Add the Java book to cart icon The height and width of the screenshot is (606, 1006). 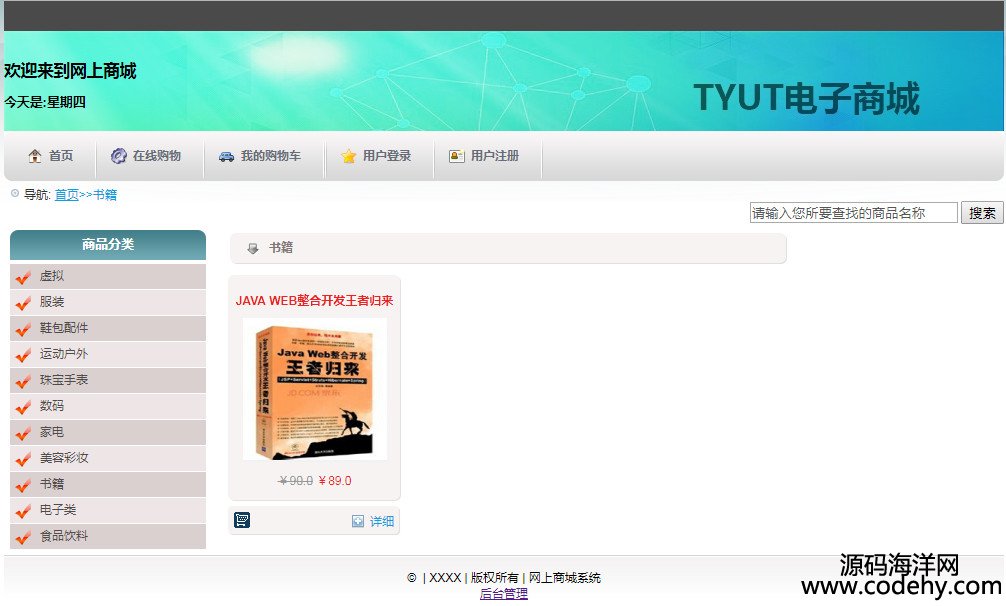point(242,520)
